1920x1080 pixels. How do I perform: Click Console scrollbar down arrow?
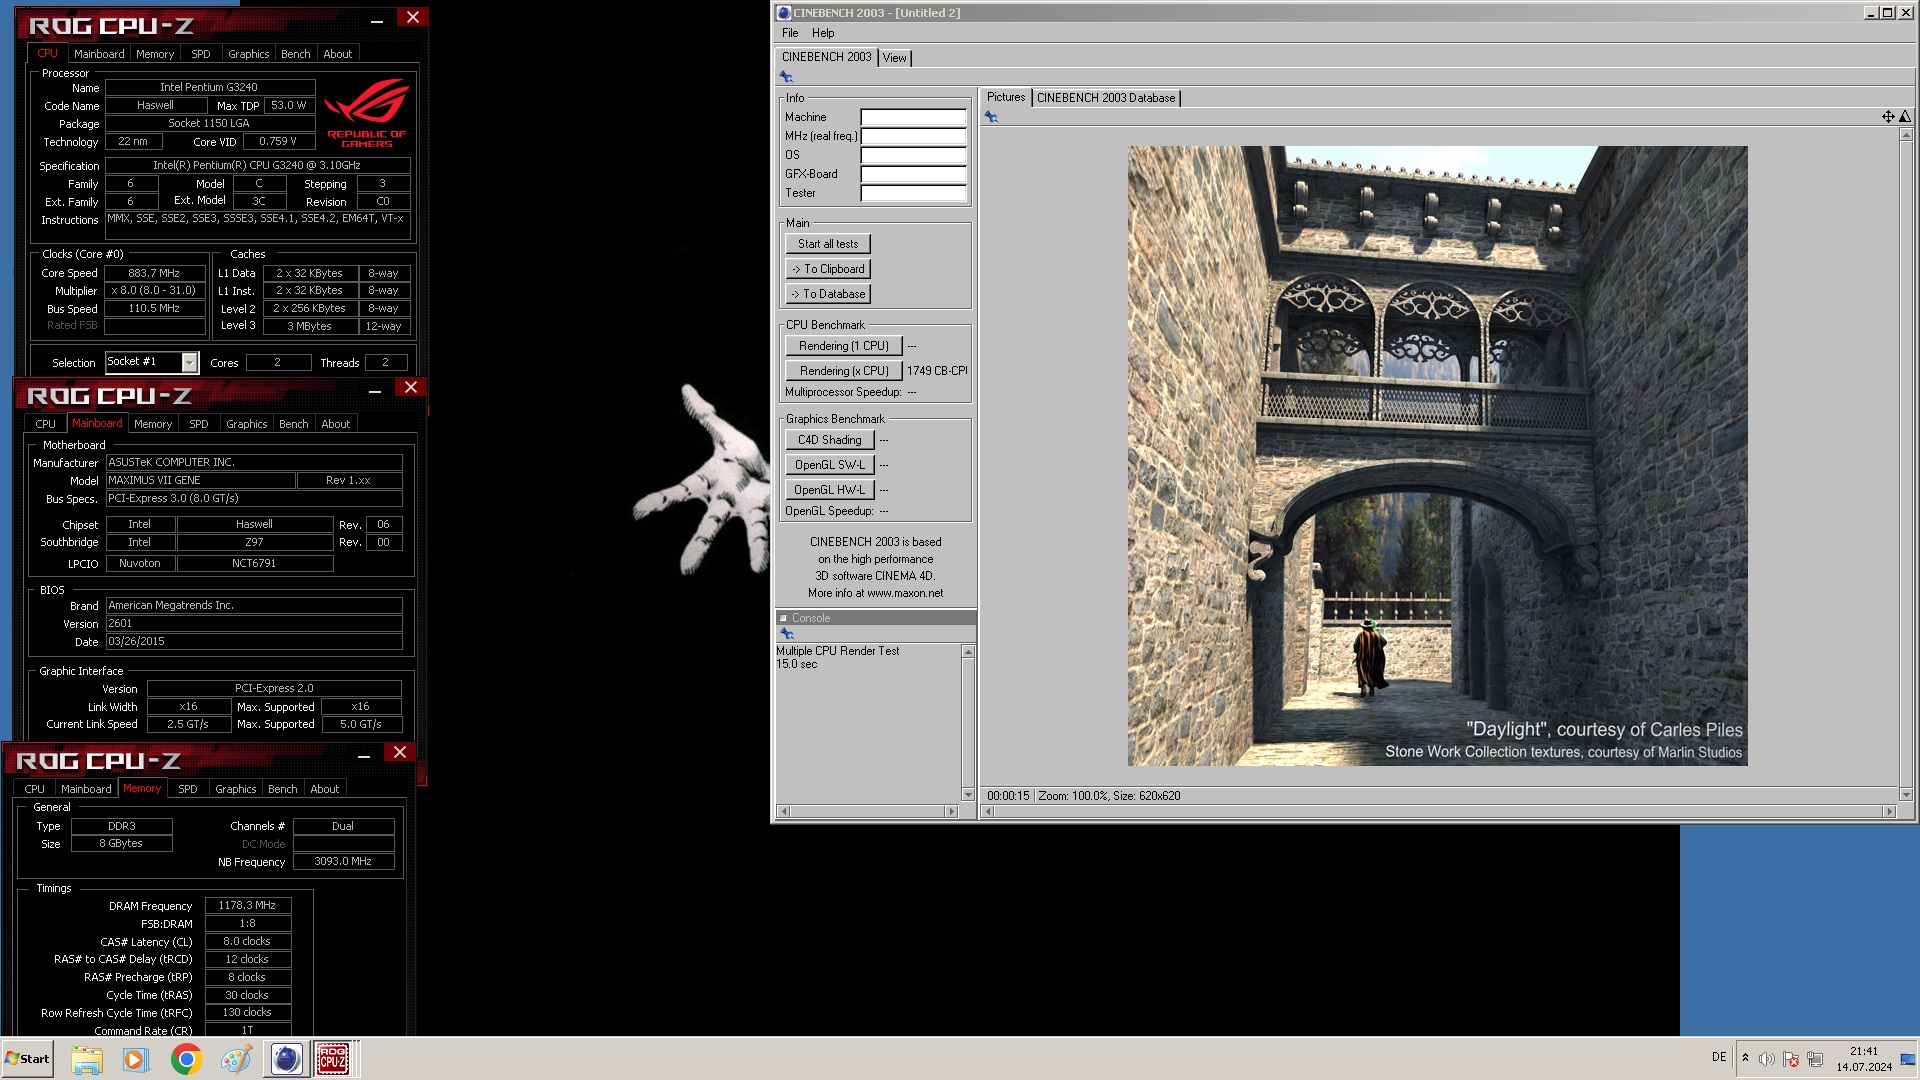coord(968,794)
